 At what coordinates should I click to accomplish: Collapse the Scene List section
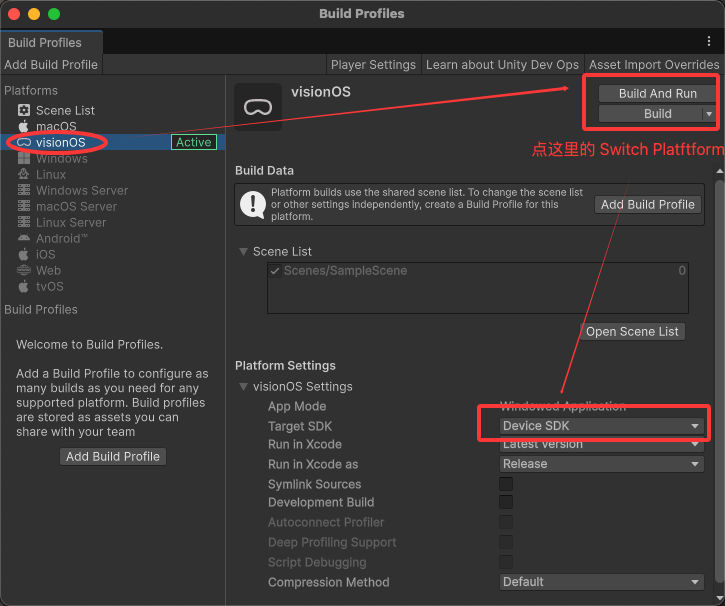click(x=243, y=251)
